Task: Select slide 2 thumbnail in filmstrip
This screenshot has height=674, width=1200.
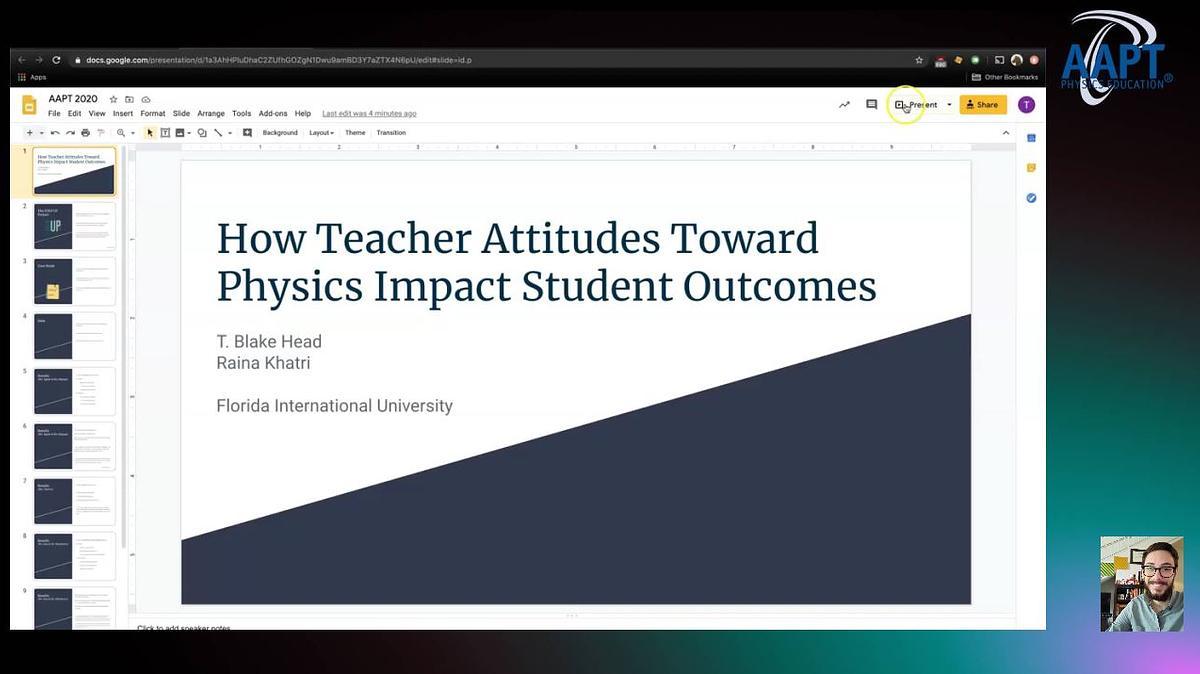Action: click(75, 226)
